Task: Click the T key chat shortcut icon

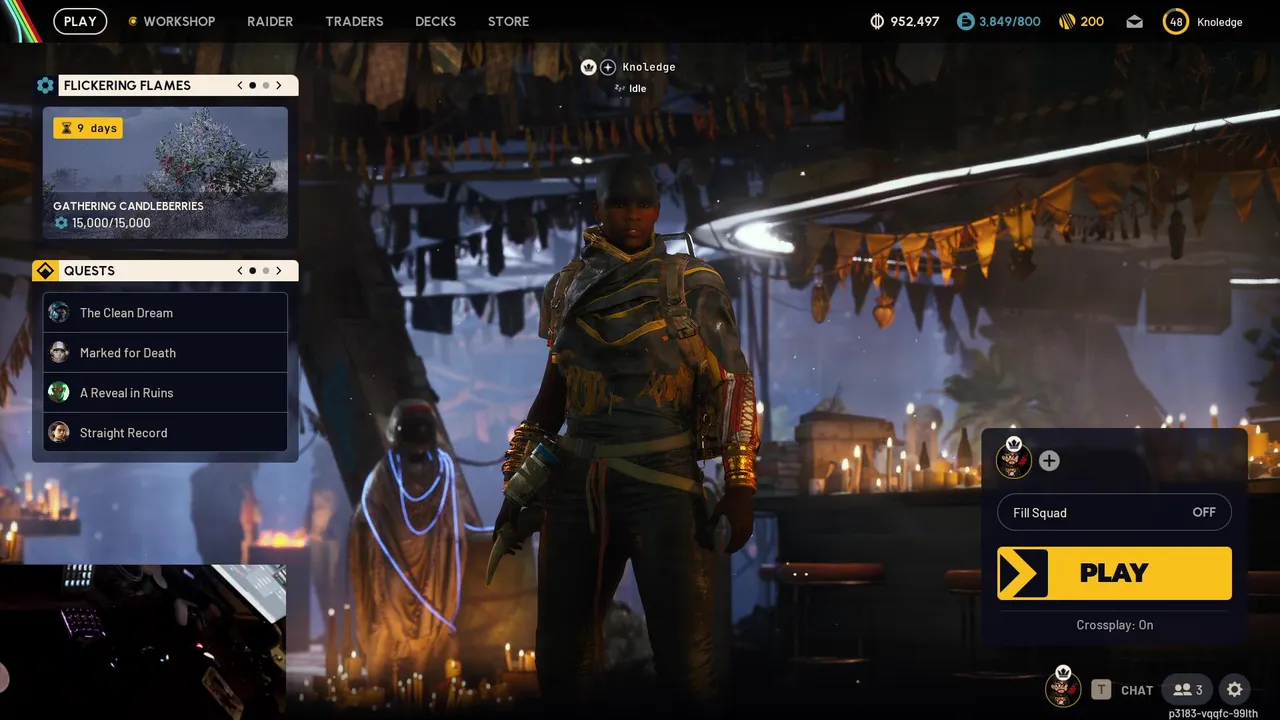Action: (x=1101, y=689)
